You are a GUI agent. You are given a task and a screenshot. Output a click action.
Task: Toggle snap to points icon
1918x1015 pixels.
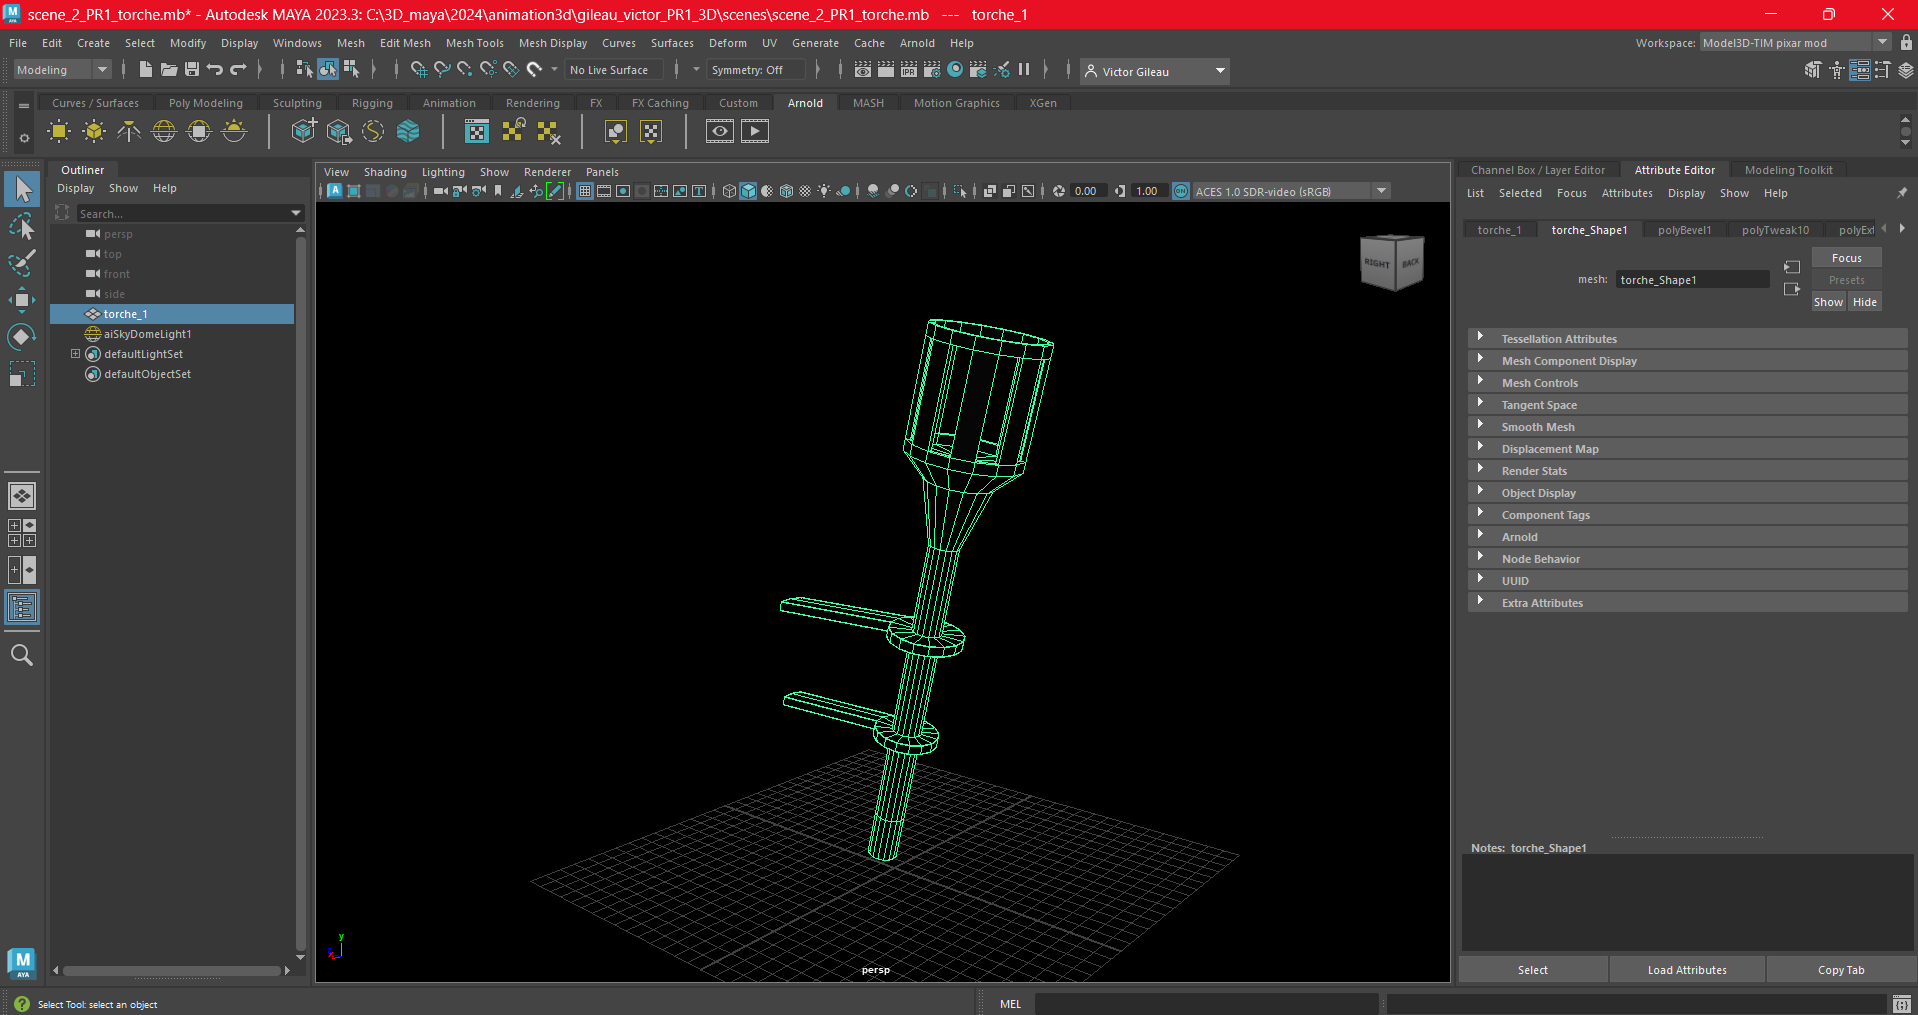[464, 69]
